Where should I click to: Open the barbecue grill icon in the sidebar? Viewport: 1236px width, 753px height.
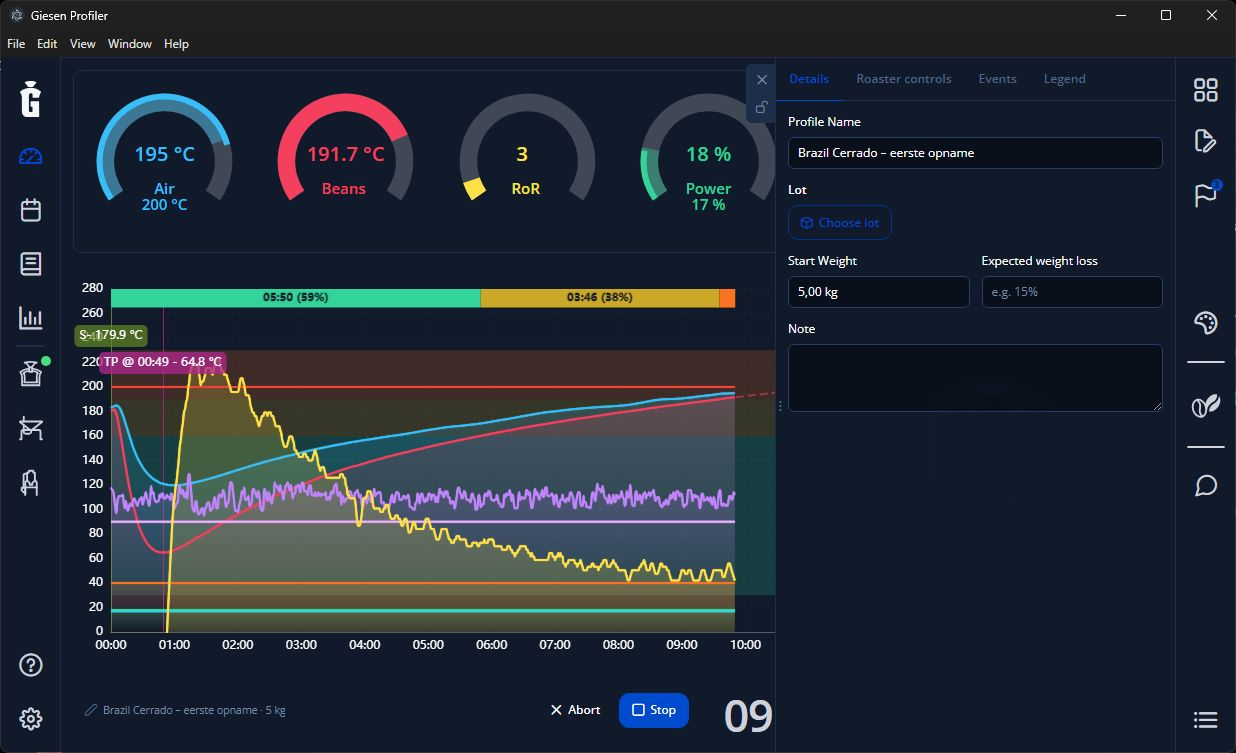coord(31,428)
